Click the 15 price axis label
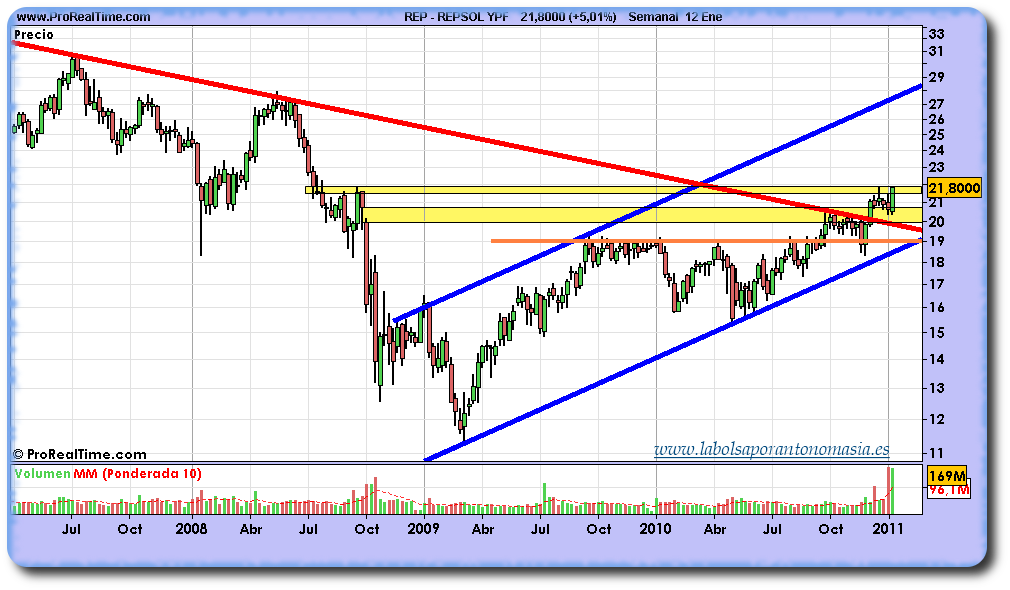1010x590 pixels. (x=937, y=333)
